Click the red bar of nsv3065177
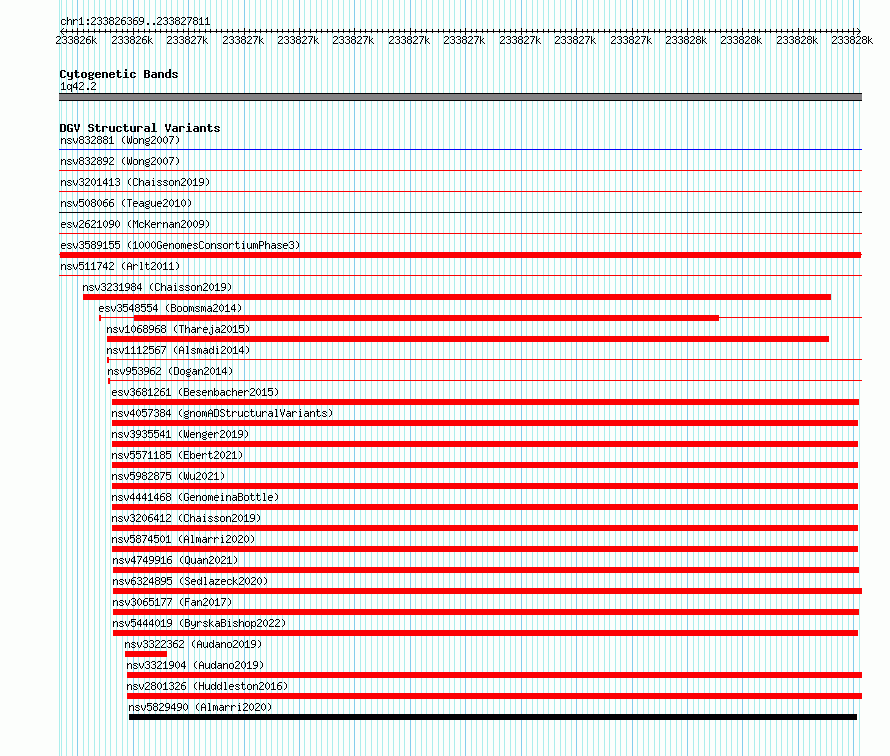The image size is (890, 756). pos(486,612)
